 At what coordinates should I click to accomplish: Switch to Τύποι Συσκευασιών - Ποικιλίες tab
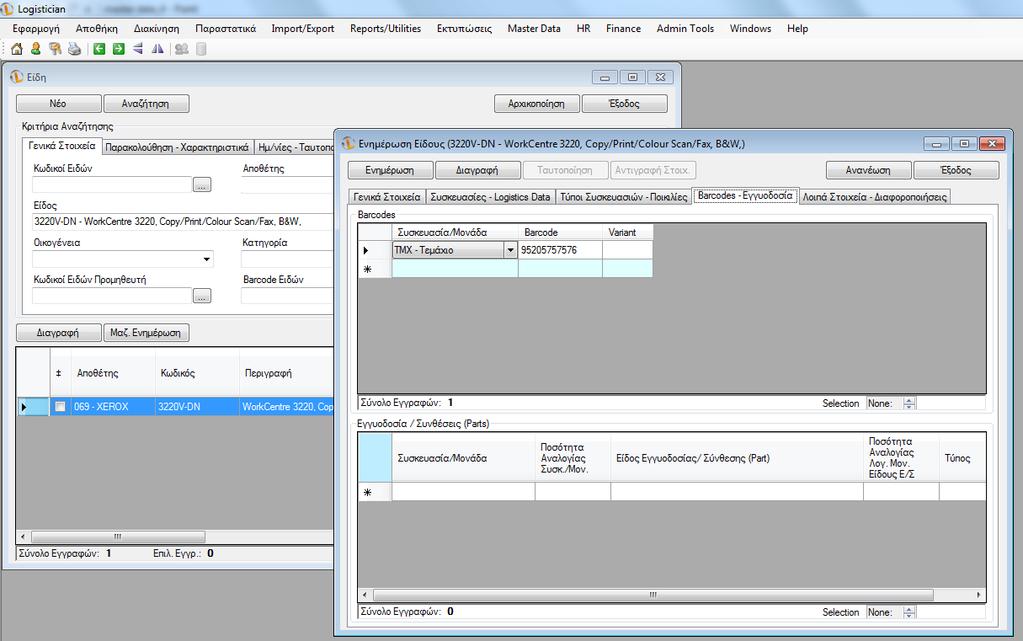pos(624,197)
